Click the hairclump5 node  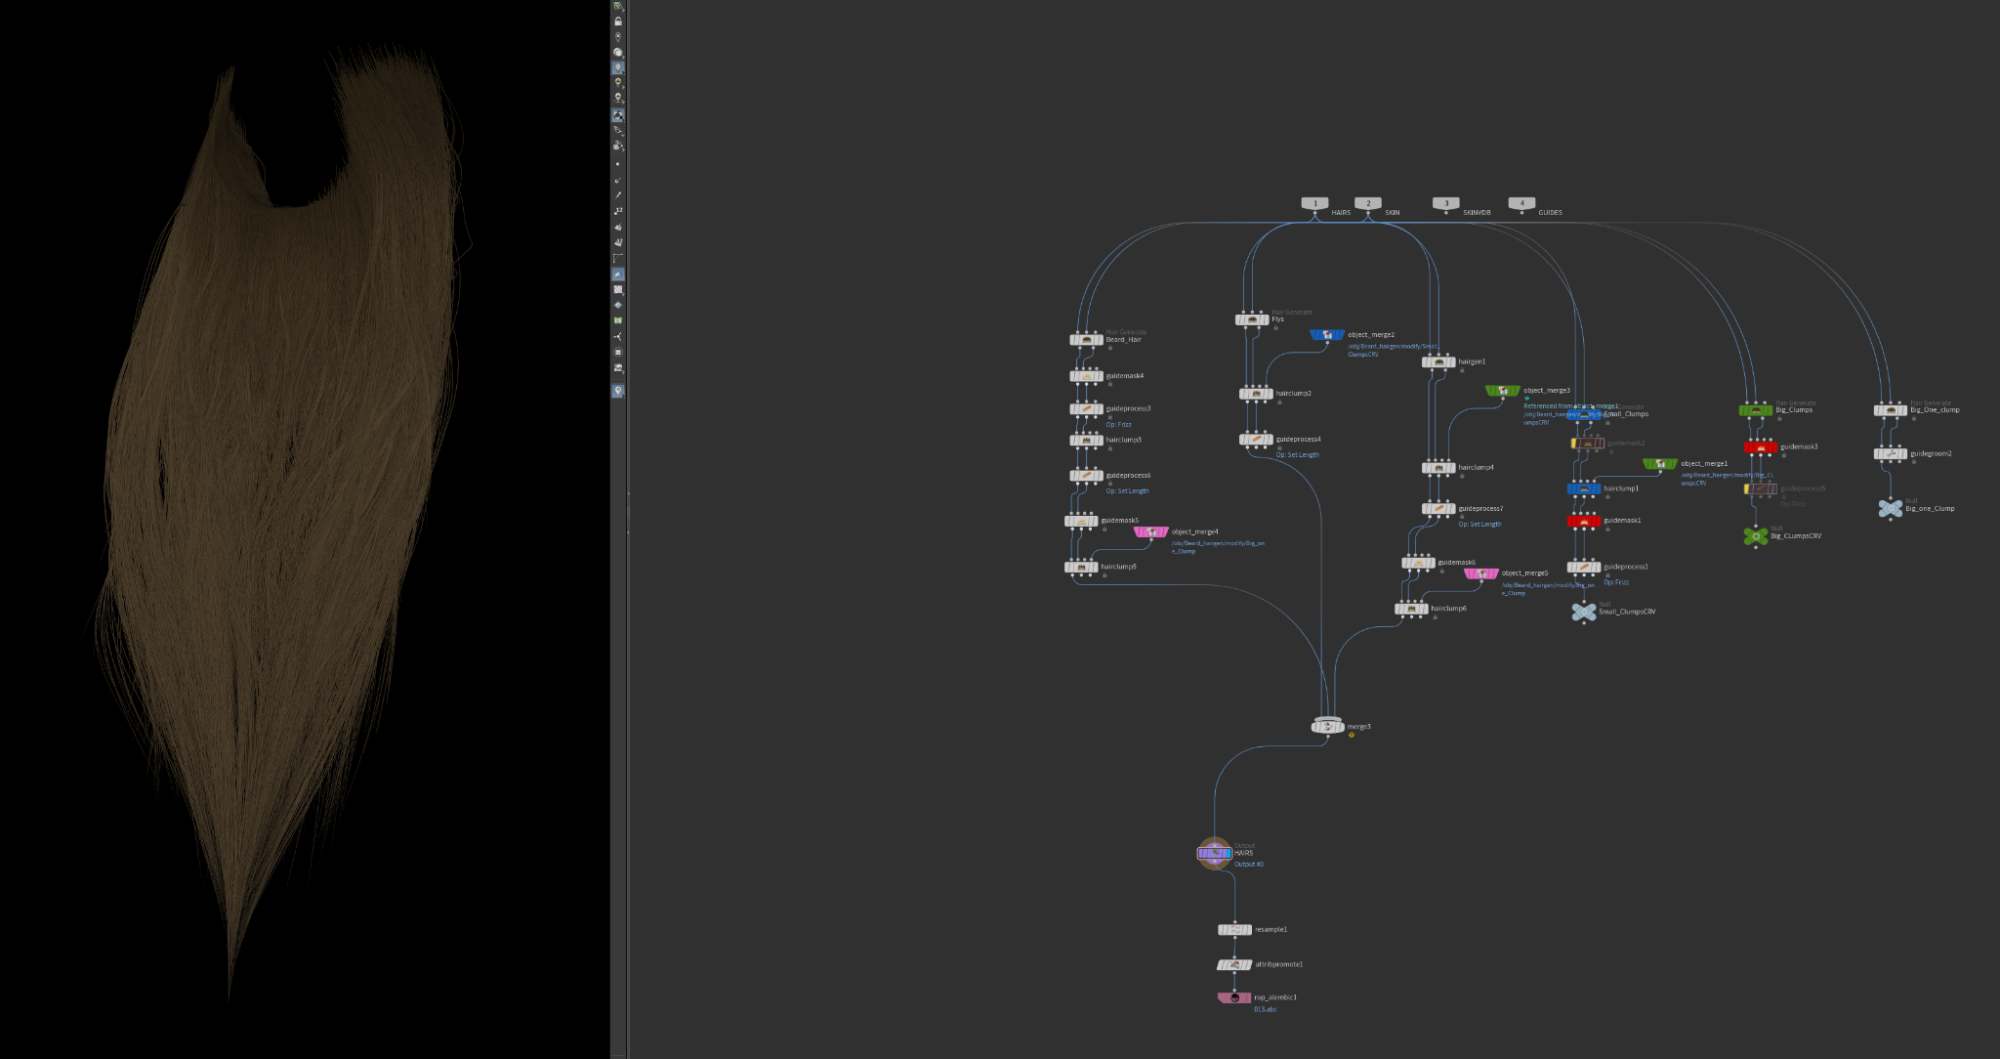pyautogui.click(x=1081, y=567)
